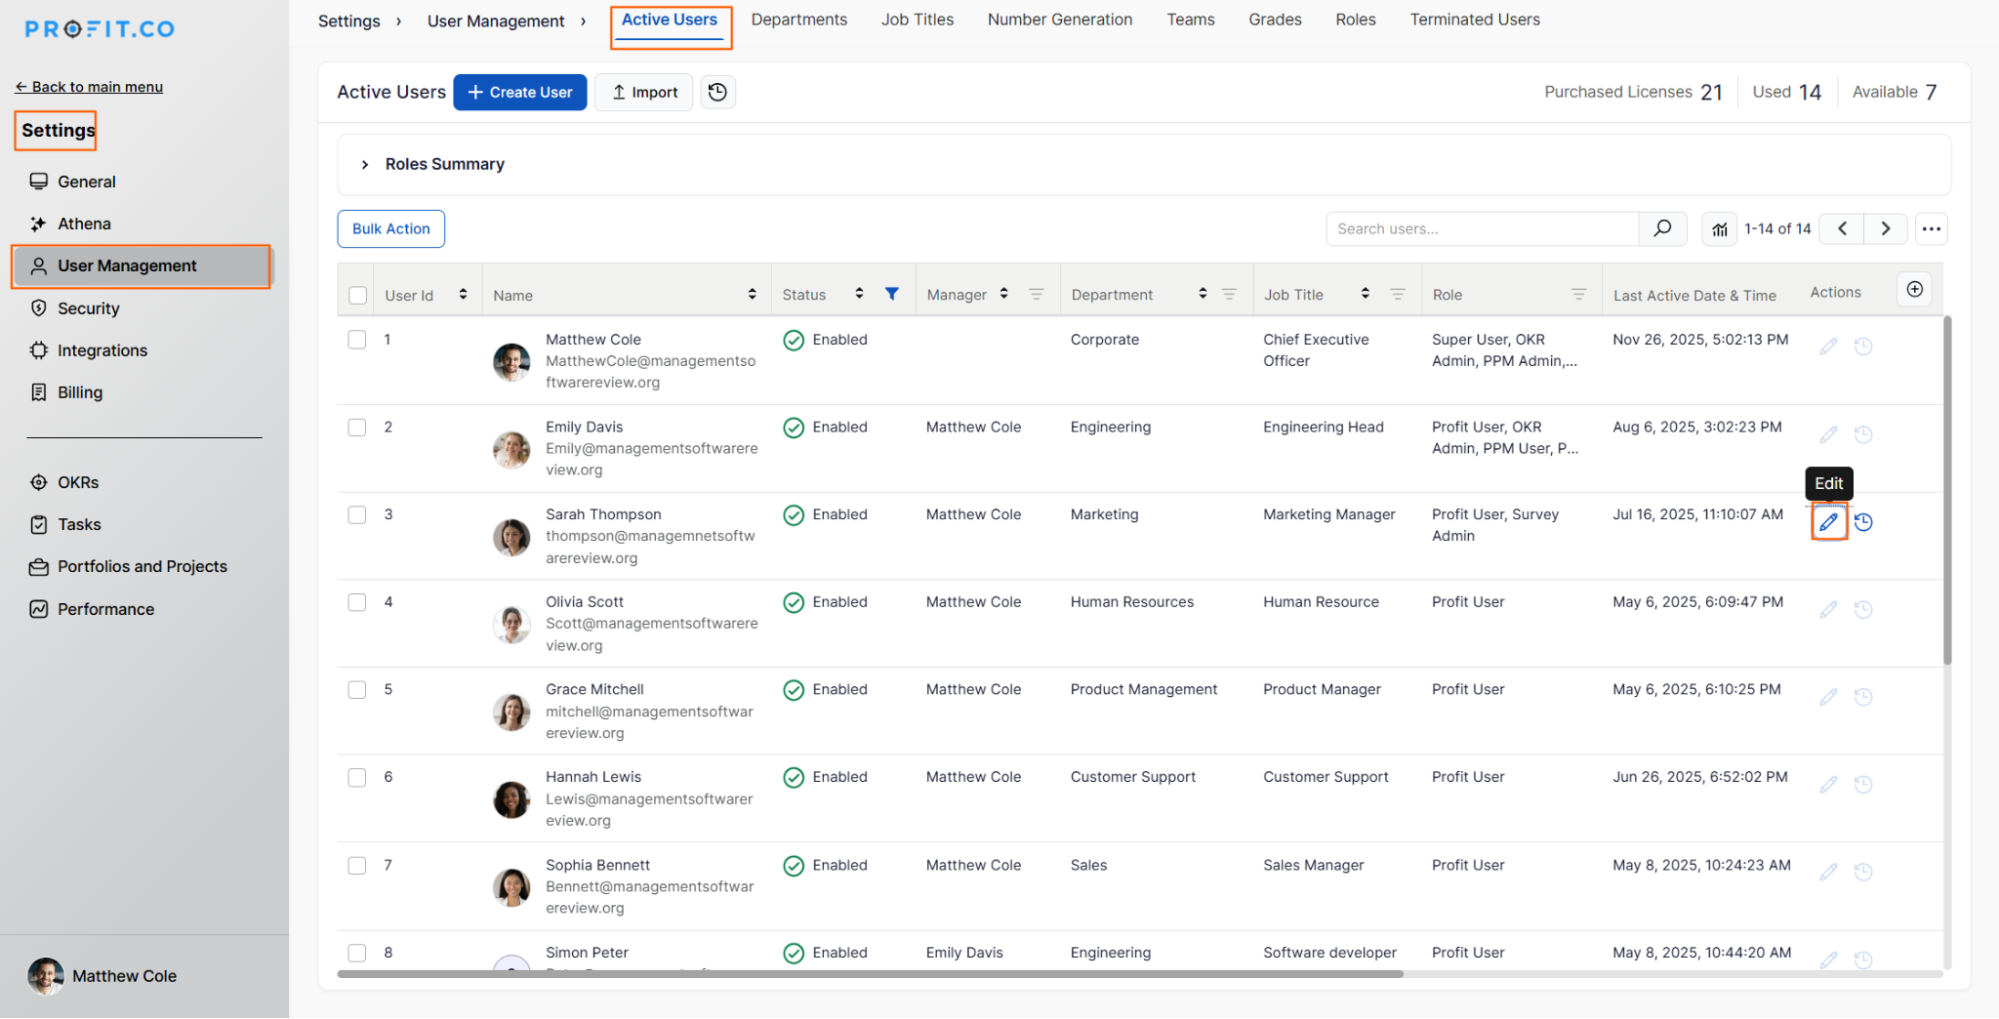Toggle the select-all checkbox in the header
1999x1019 pixels.
pos(357,295)
